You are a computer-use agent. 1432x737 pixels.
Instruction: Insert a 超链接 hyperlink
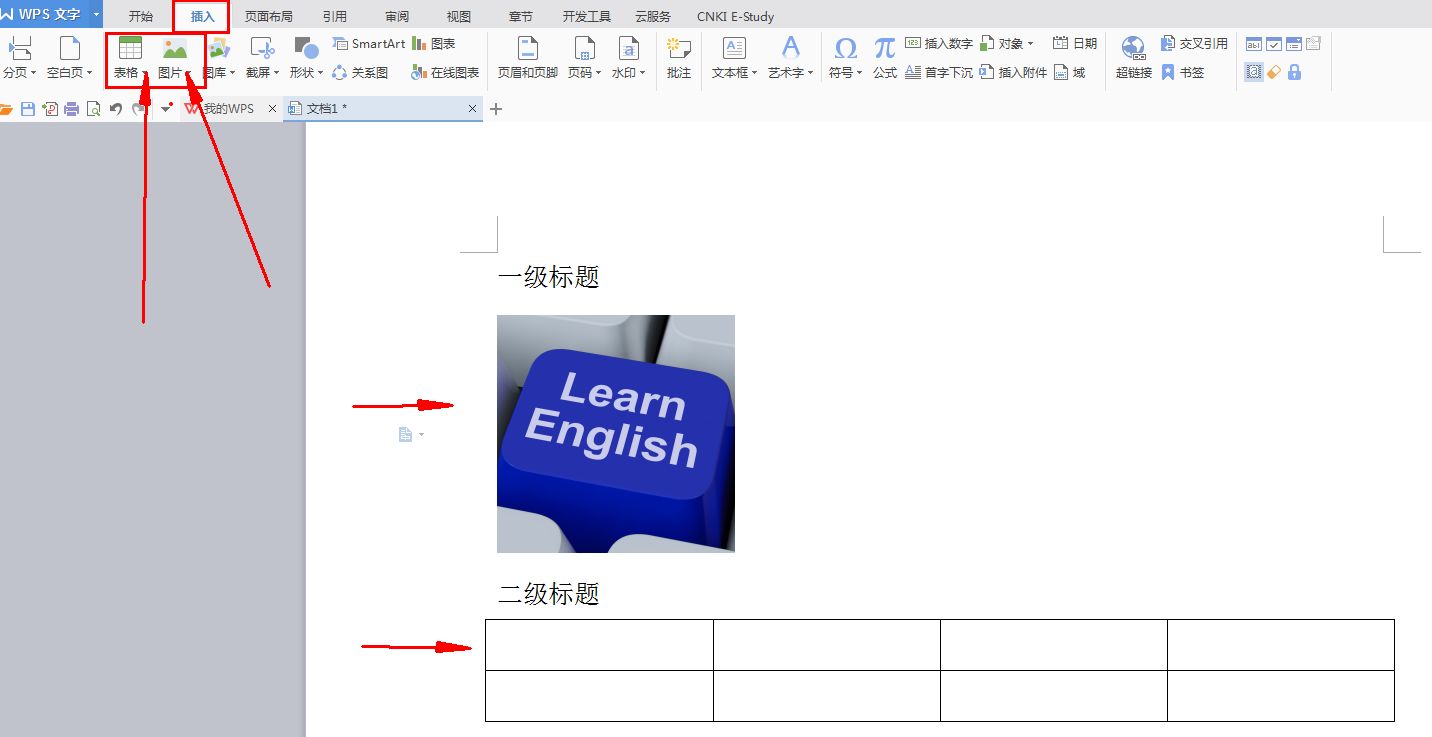tap(1134, 57)
